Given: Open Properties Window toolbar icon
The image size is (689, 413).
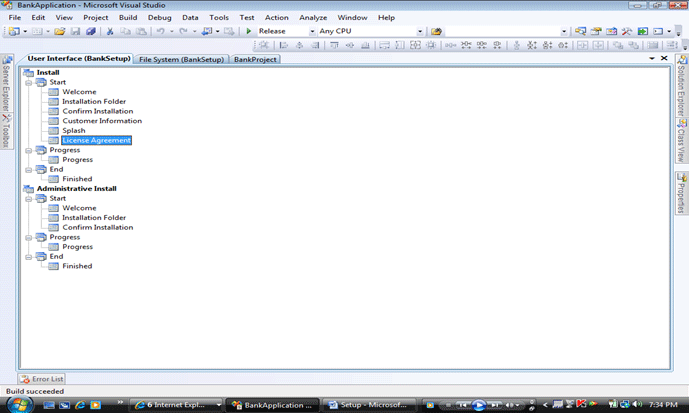Looking at the screenshot, I should tap(596, 31).
